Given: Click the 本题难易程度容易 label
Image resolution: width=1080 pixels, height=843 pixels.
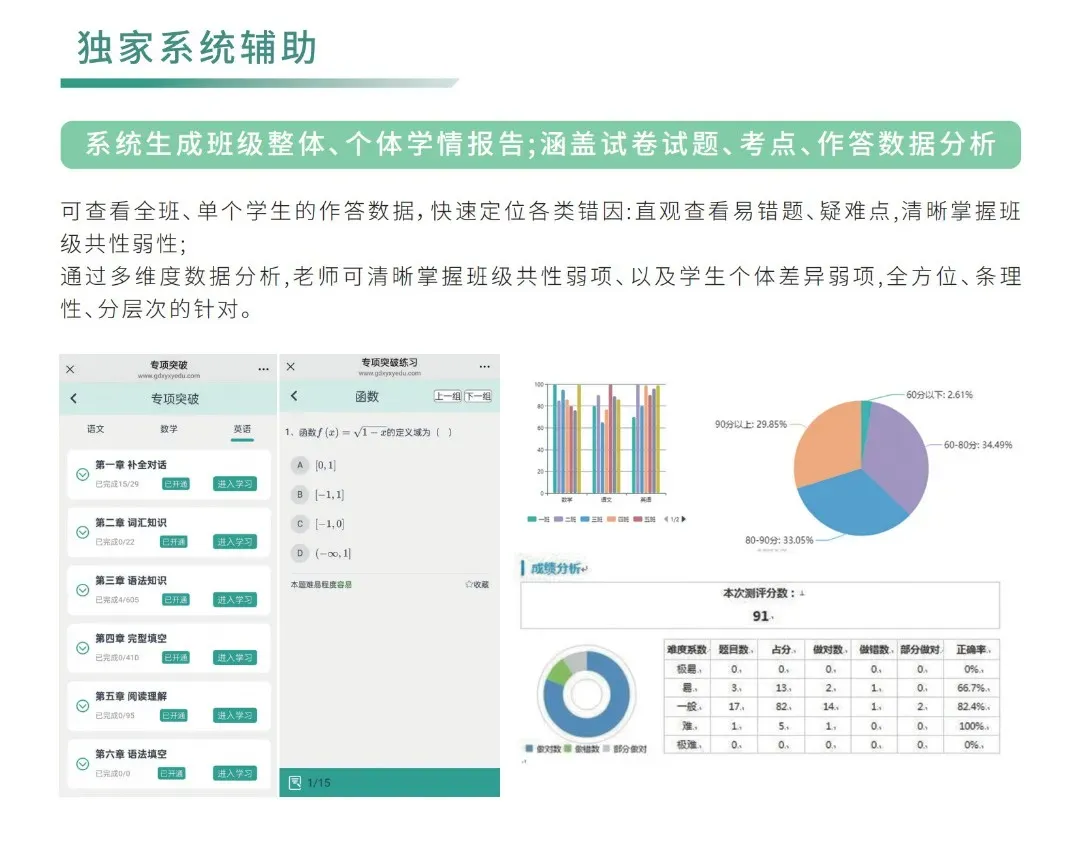Looking at the screenshot, I should pos(321,584).
